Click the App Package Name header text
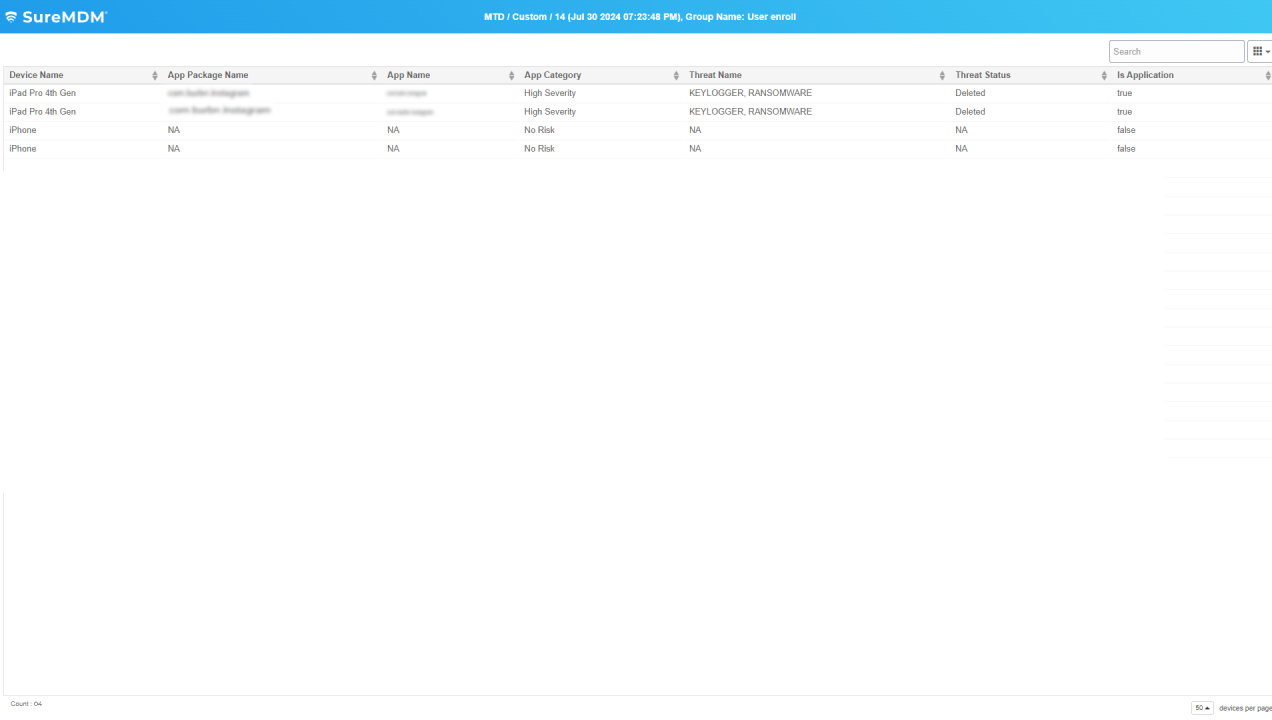This screenshot has width=1272, height=720. tap(208, 75)
